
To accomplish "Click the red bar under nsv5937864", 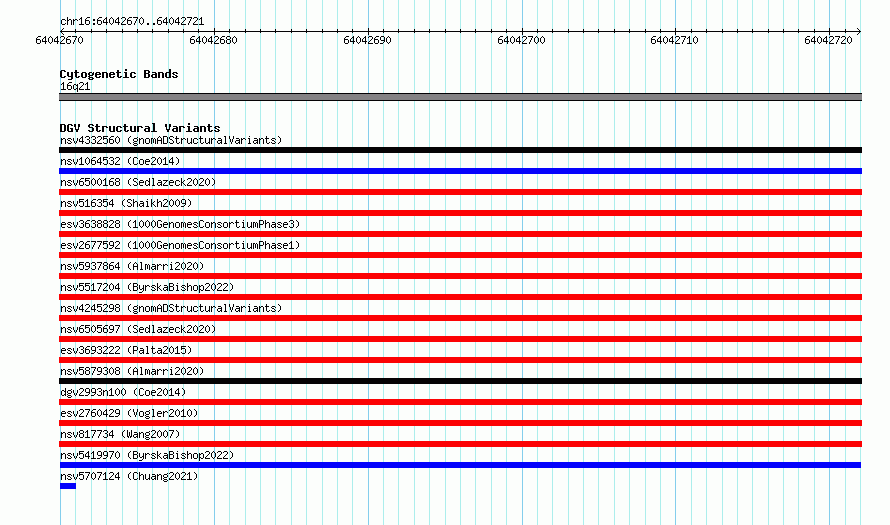I will (x=460, y=276).
